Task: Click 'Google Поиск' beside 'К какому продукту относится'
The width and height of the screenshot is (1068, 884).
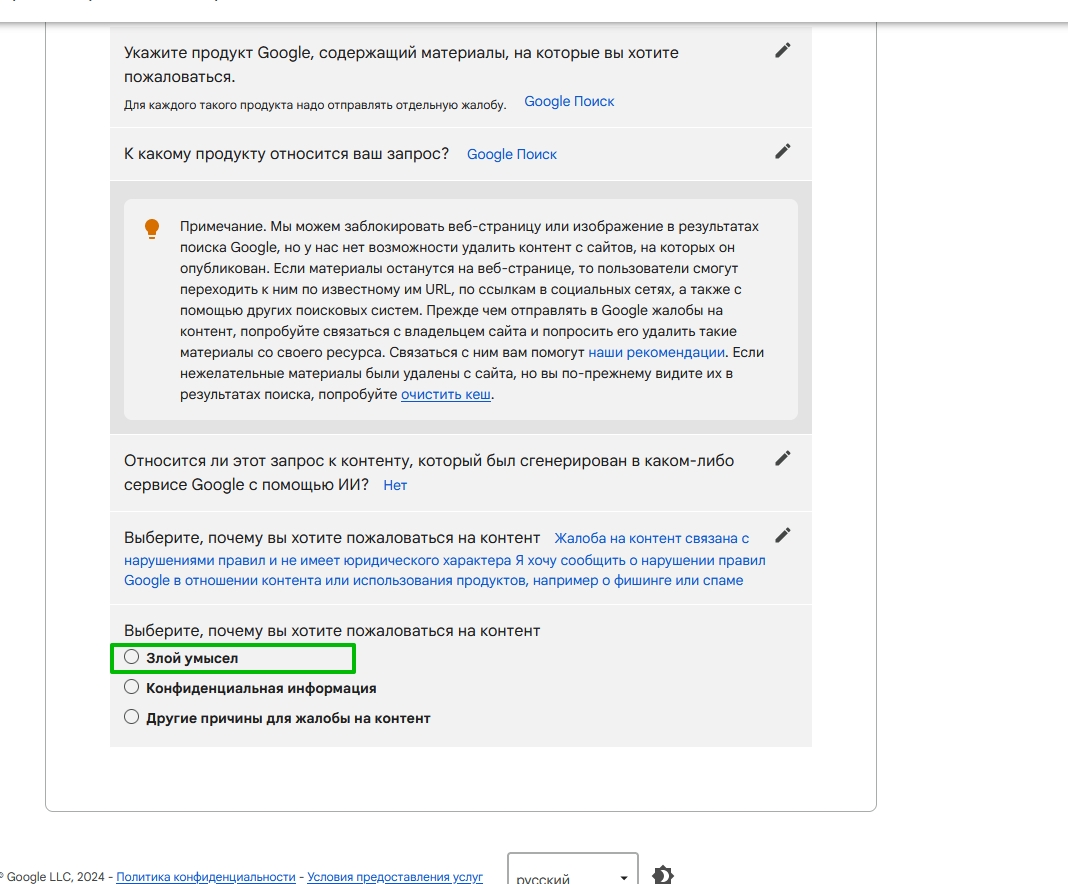Action: pyautogui.click(x=512, y=155)
